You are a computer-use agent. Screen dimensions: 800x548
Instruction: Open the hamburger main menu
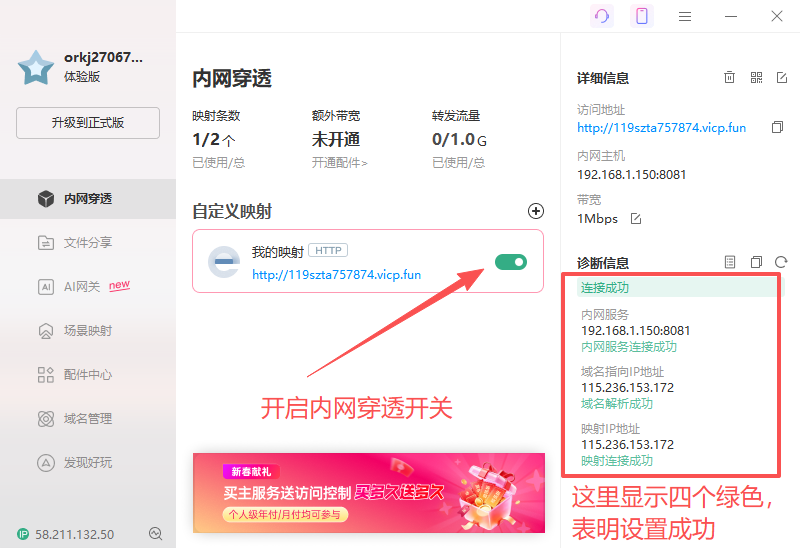point(685,16)
